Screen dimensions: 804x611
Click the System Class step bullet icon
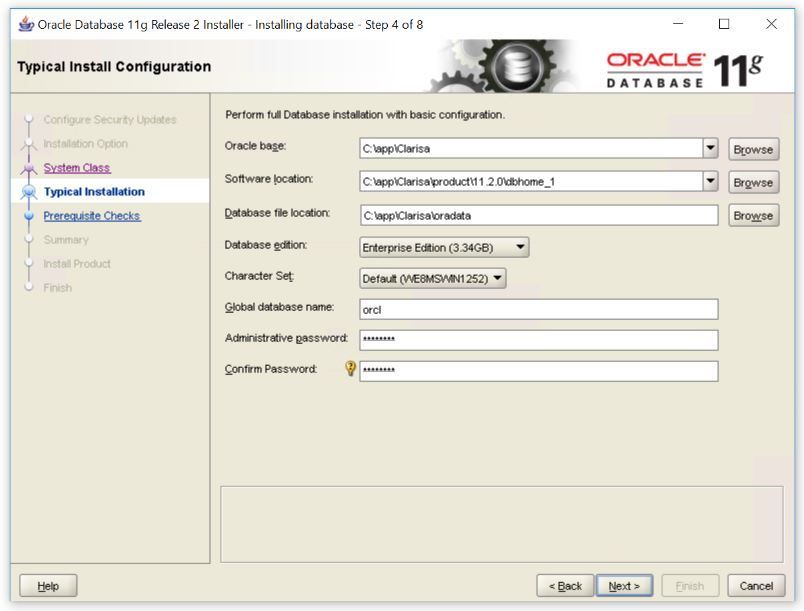(x=29, y=168)
